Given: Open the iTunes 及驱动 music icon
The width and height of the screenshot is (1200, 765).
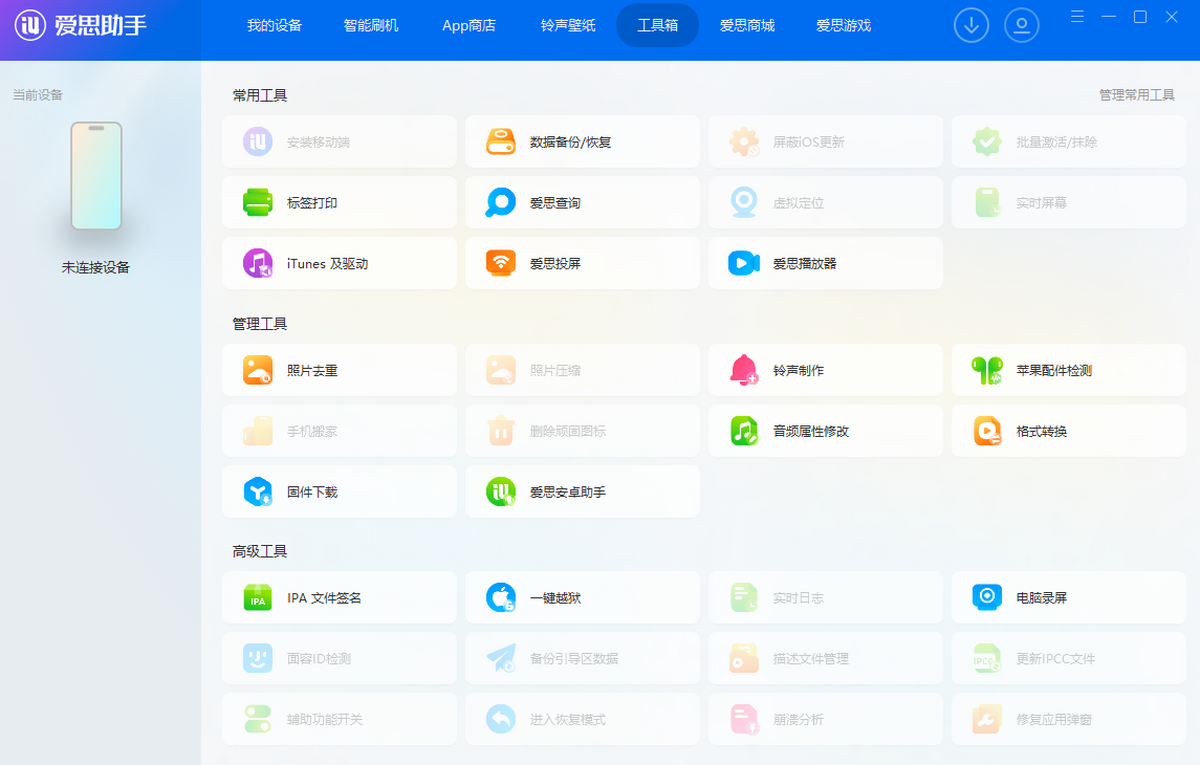Looking at the screenshot, I should click(x=258, y=263).
